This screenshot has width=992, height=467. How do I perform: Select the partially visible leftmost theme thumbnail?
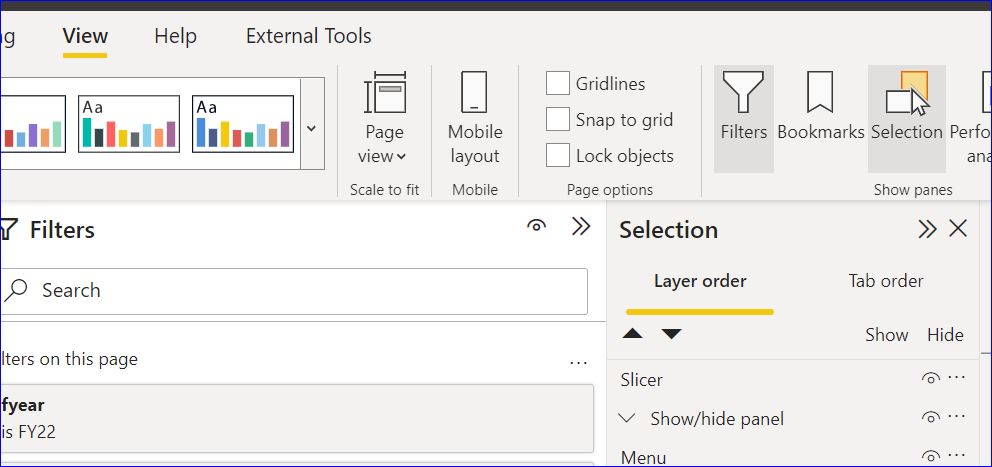click(x=33, y=124)
